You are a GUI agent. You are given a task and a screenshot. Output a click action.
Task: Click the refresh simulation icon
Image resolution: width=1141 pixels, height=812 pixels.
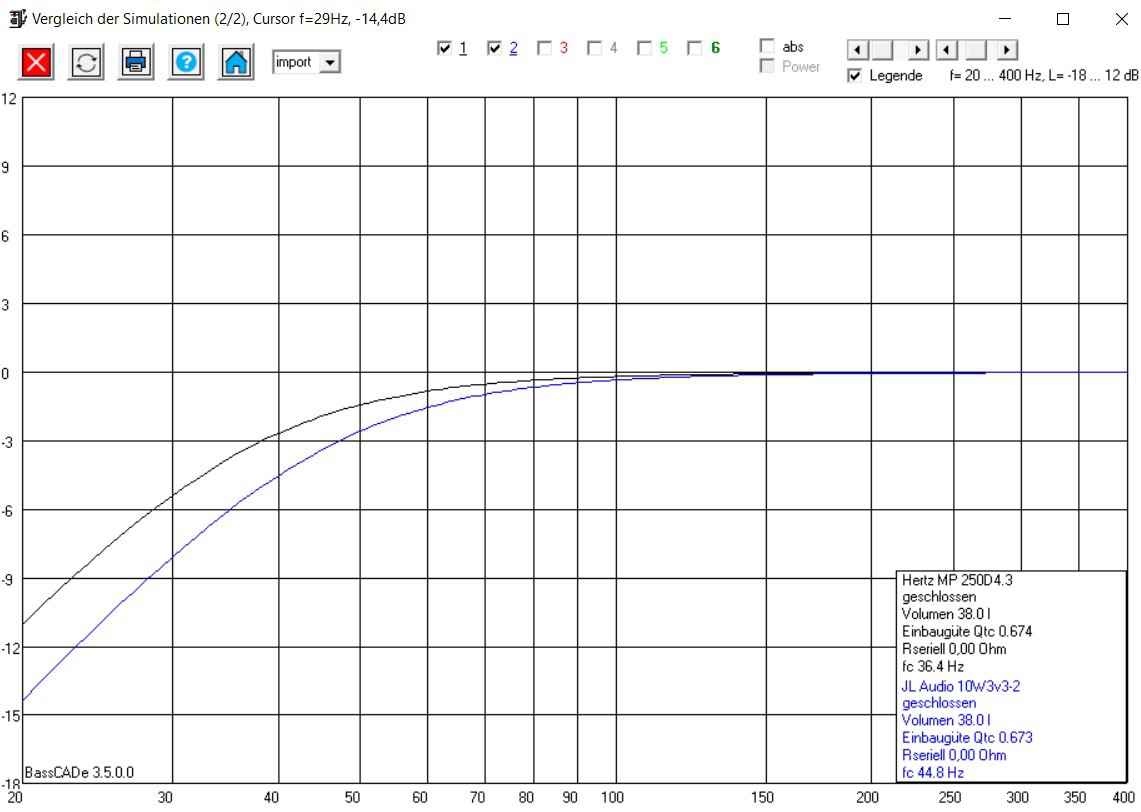coord(86,63)
